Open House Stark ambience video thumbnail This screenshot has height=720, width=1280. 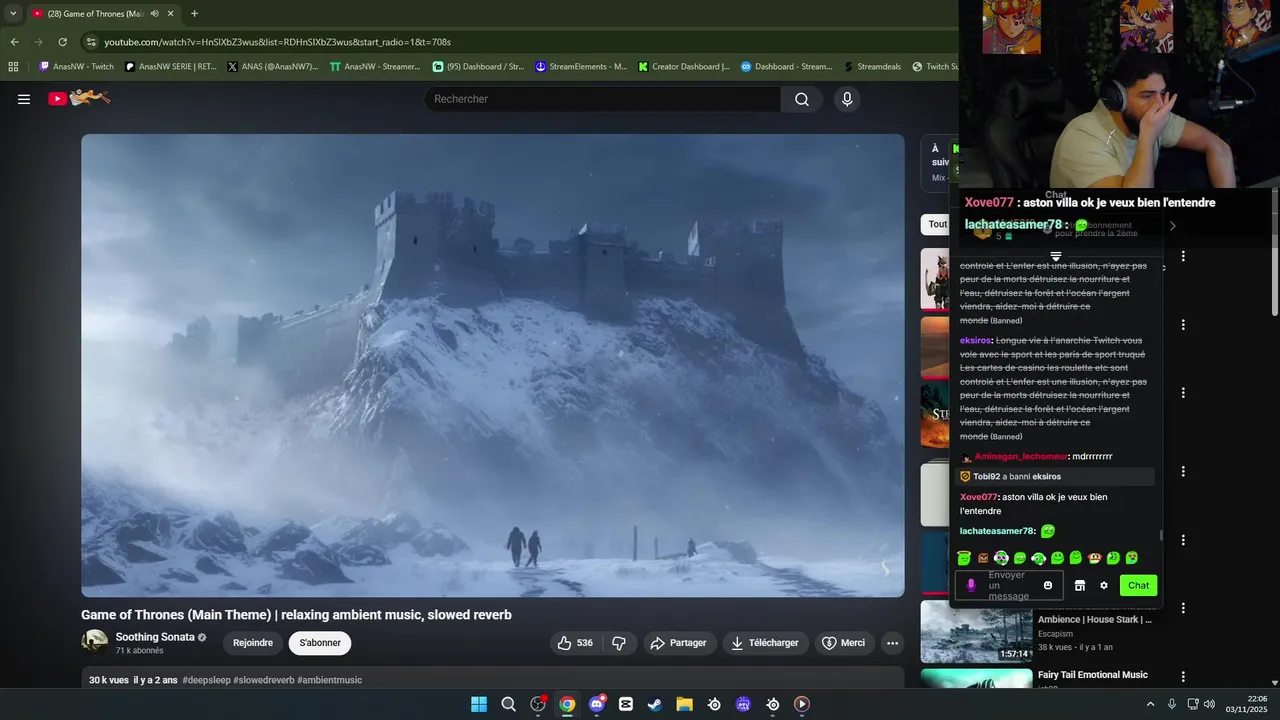(976, 631)
